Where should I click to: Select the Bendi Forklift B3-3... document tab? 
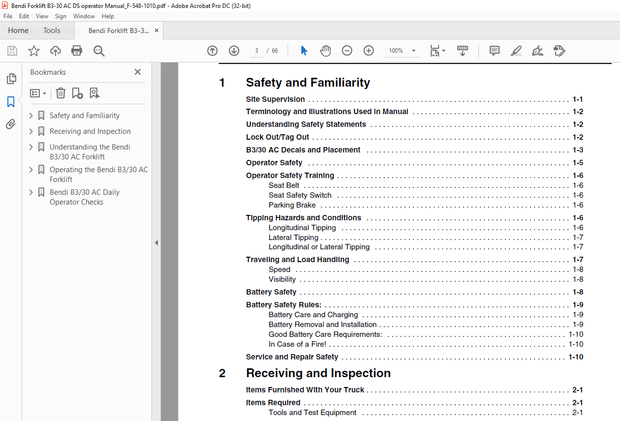click(119, 30)
